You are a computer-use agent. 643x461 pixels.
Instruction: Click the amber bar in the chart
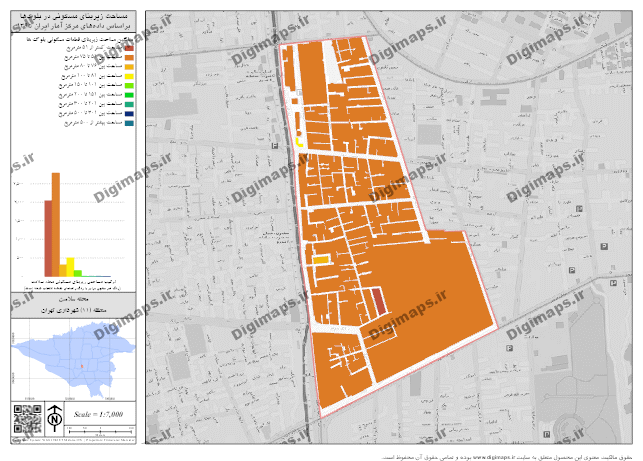63,271
